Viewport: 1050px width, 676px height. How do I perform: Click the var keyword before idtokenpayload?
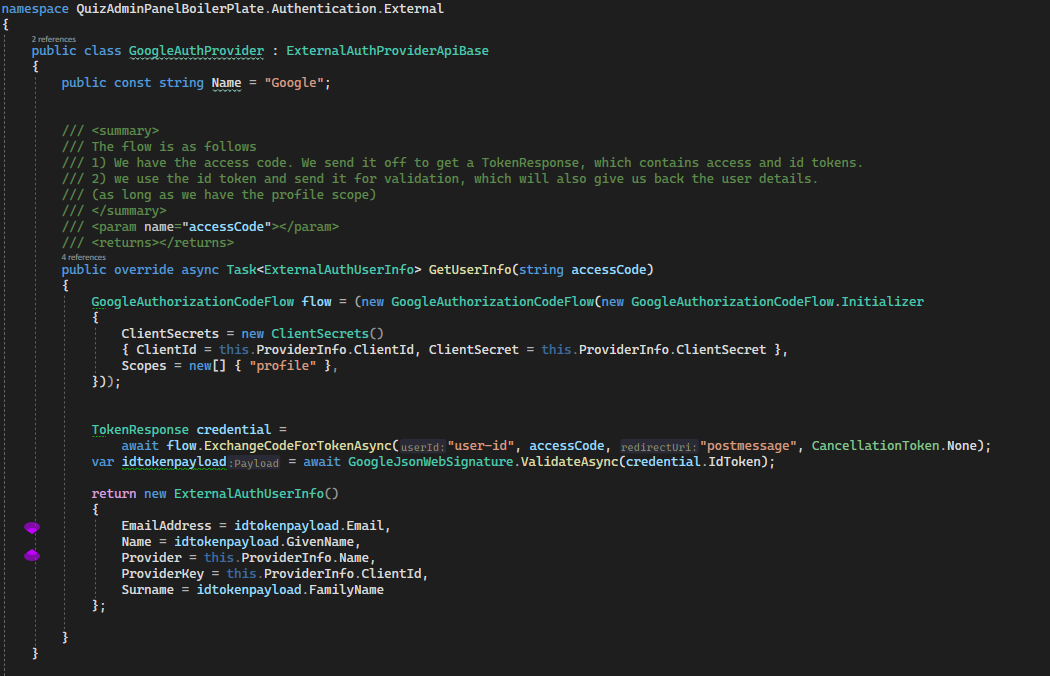[102, 462]
